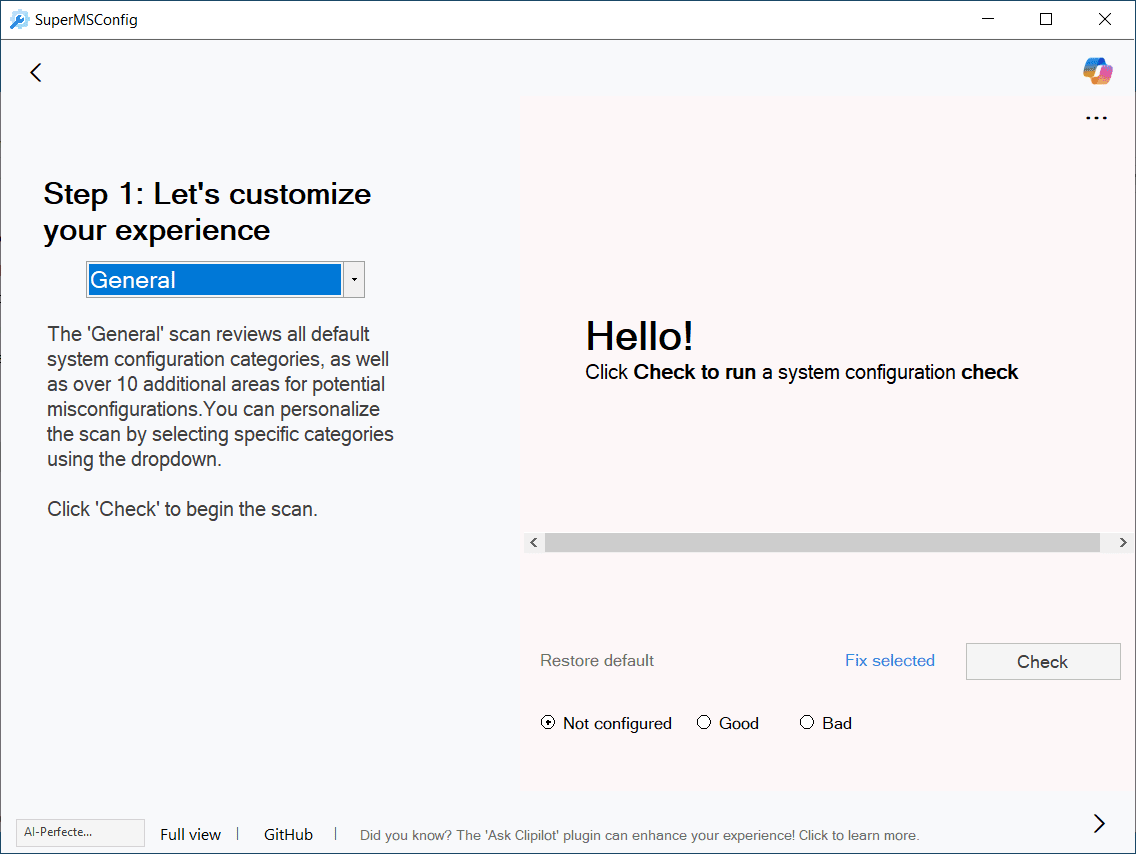This screenshot has width=1136, height=854.
Task: Open the three-dots more options menu
Action: click(x=1096, y=118)
